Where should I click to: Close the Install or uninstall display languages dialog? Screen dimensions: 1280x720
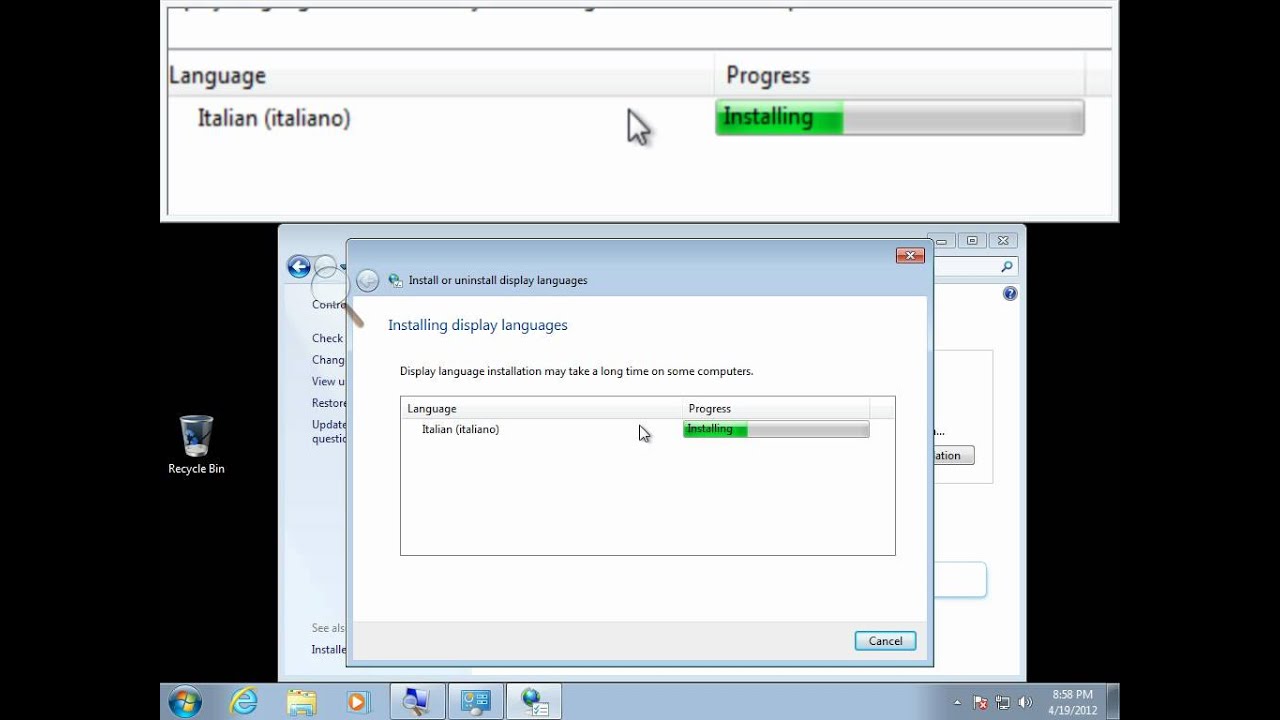(x=909, y=256)
